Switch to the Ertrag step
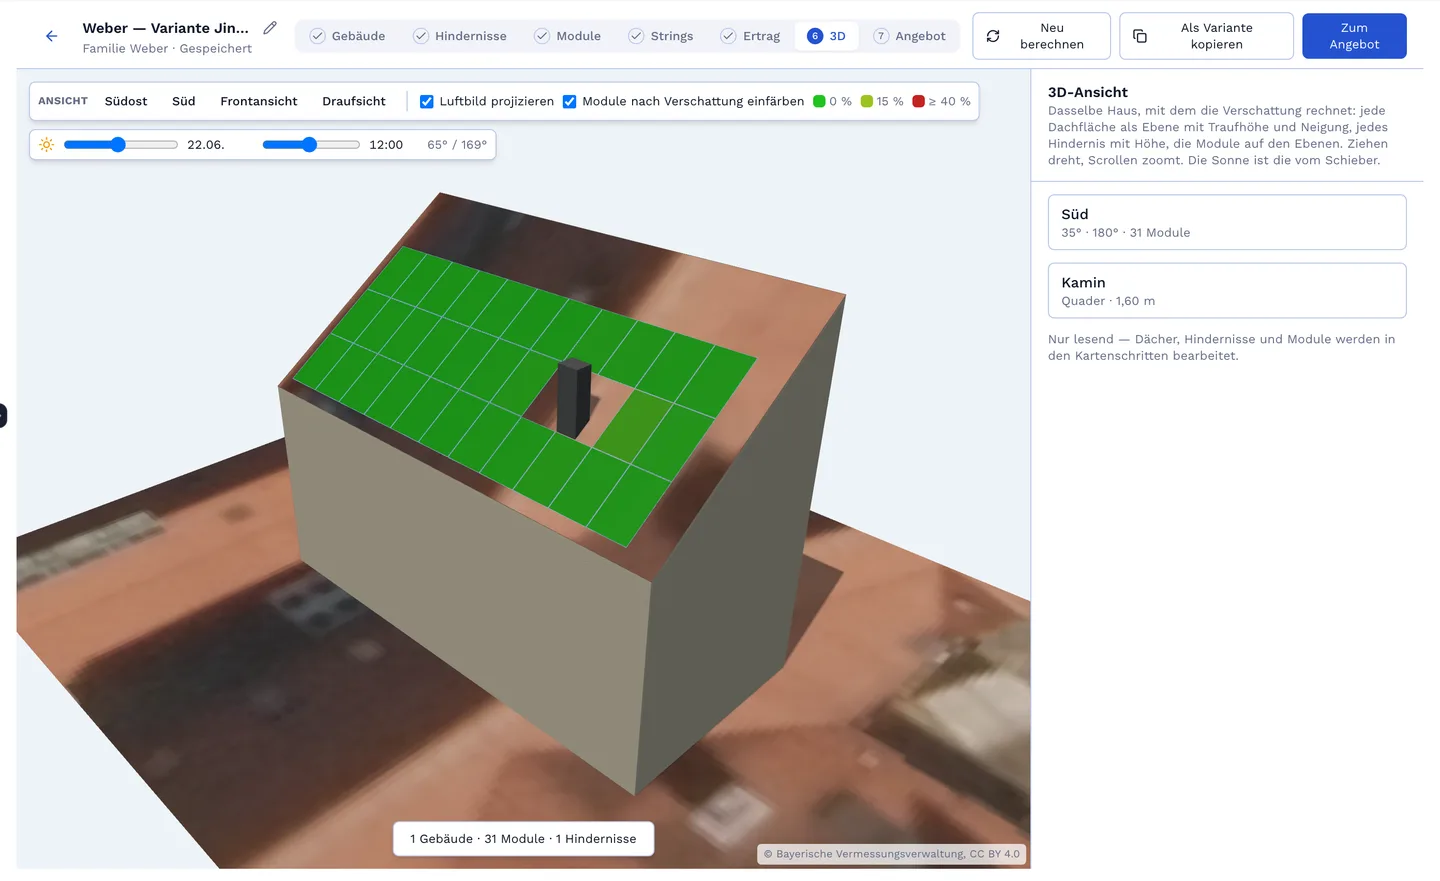 click(750, 36)
